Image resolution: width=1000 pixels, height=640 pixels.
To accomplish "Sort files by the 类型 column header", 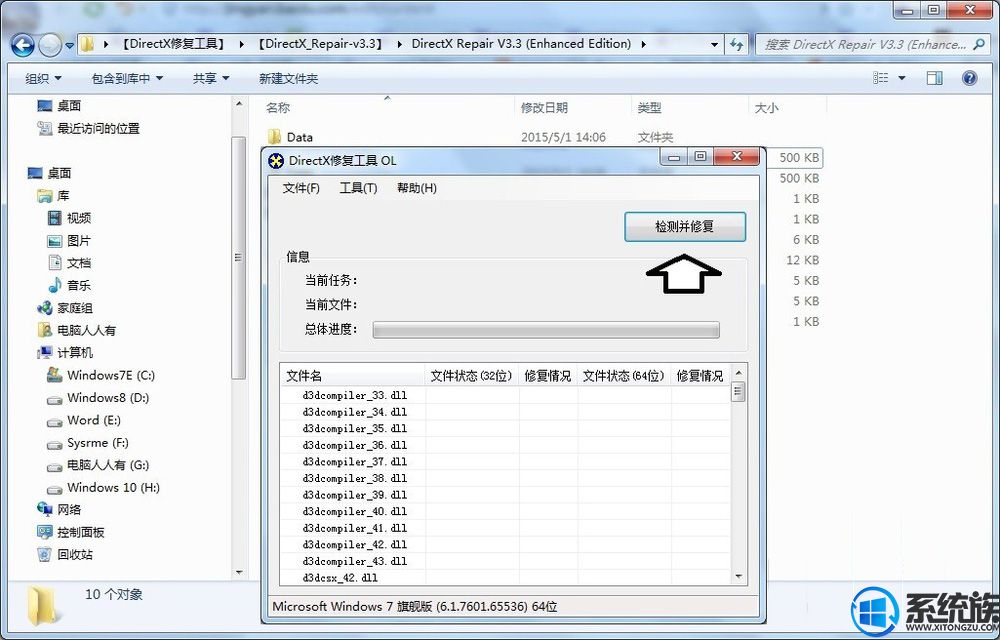I will (x=689, y=108).
